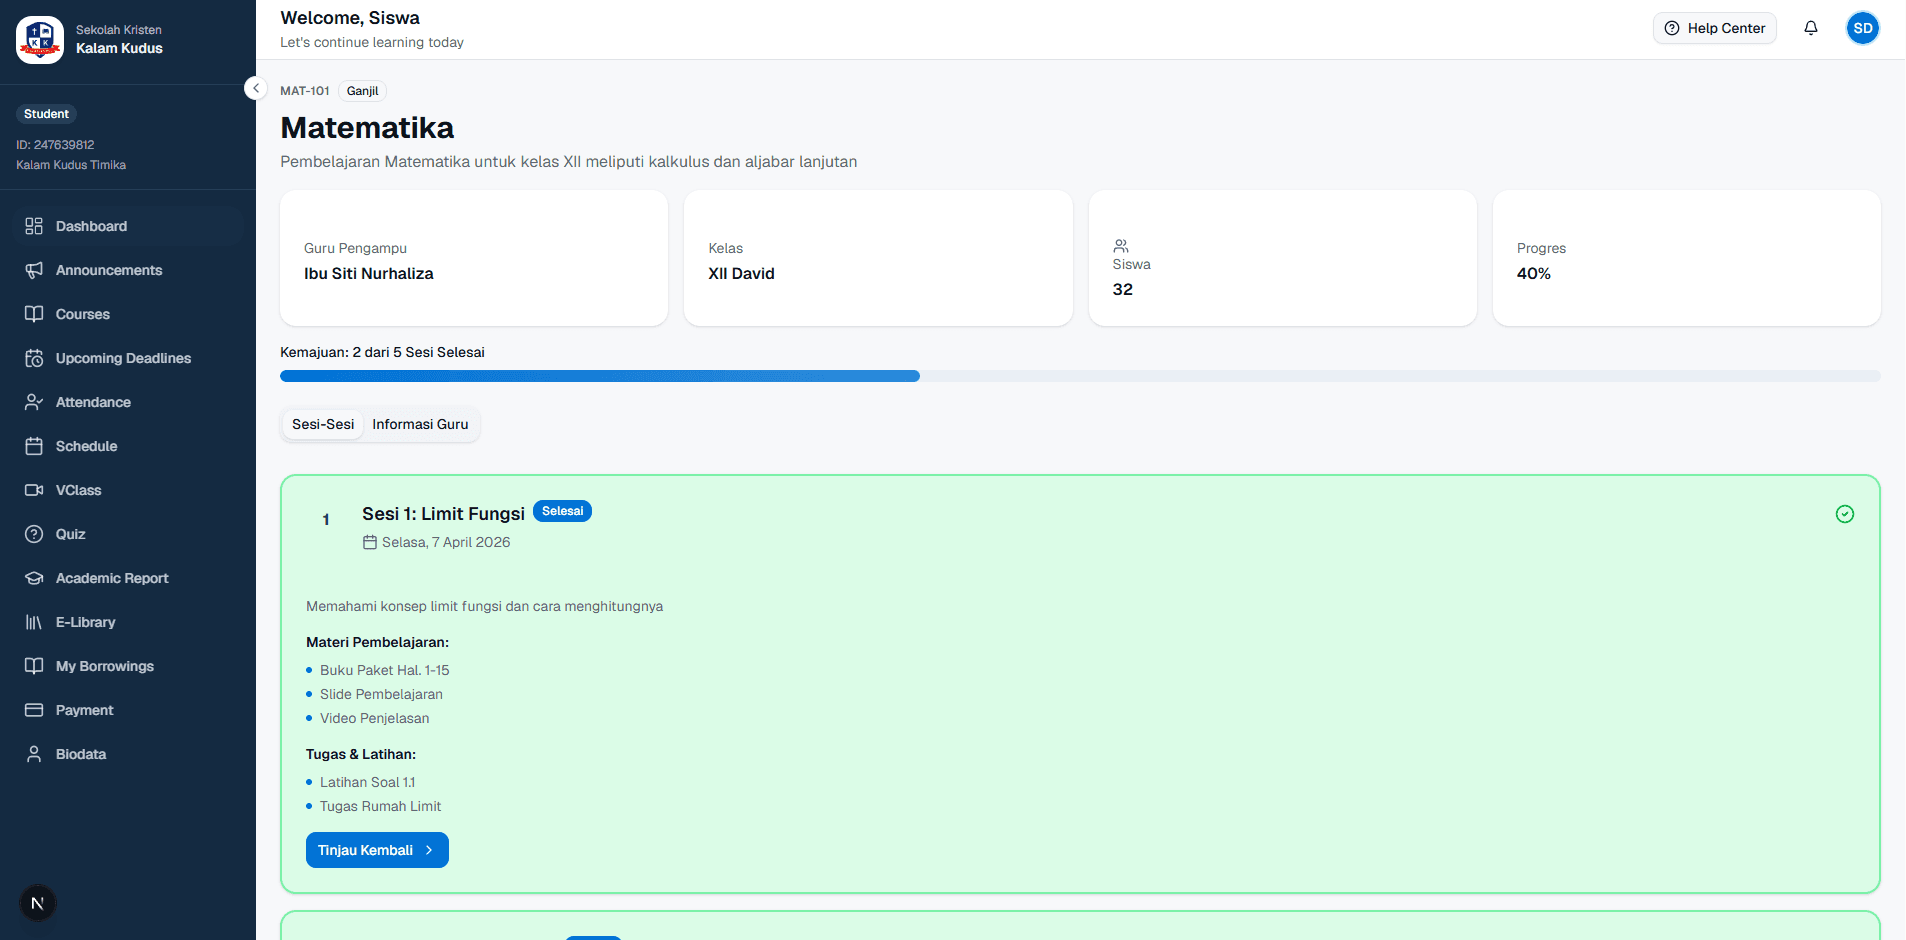
Task: Click the SD user avatar
Action: pos(1863,28)
